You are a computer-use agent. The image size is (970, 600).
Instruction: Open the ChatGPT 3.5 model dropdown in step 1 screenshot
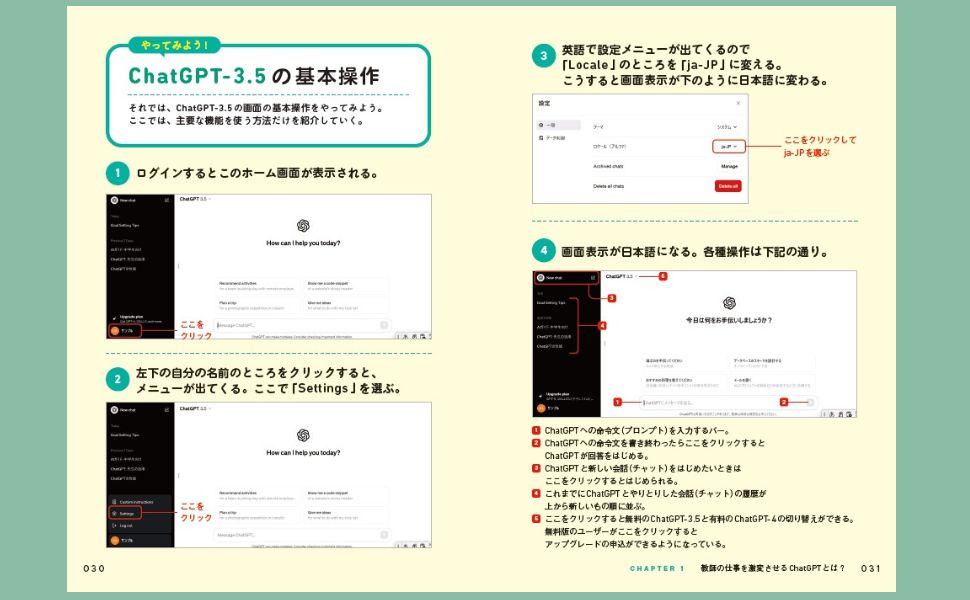195,199
